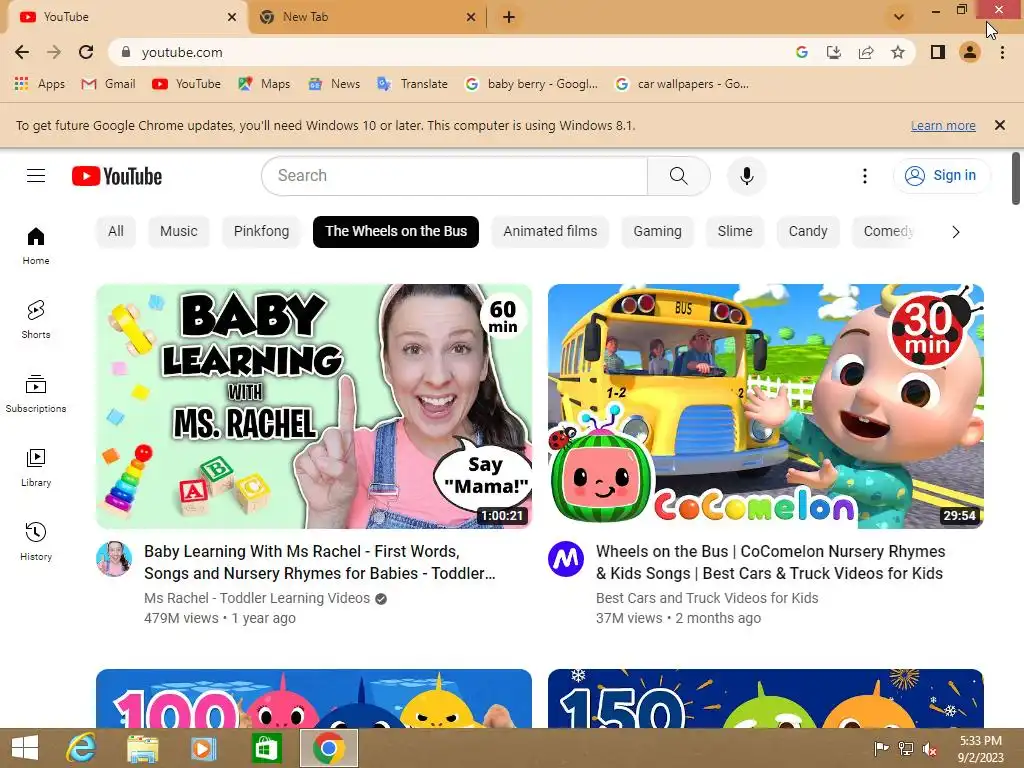Select the Candy filter chip

click(x=808, y=231)
